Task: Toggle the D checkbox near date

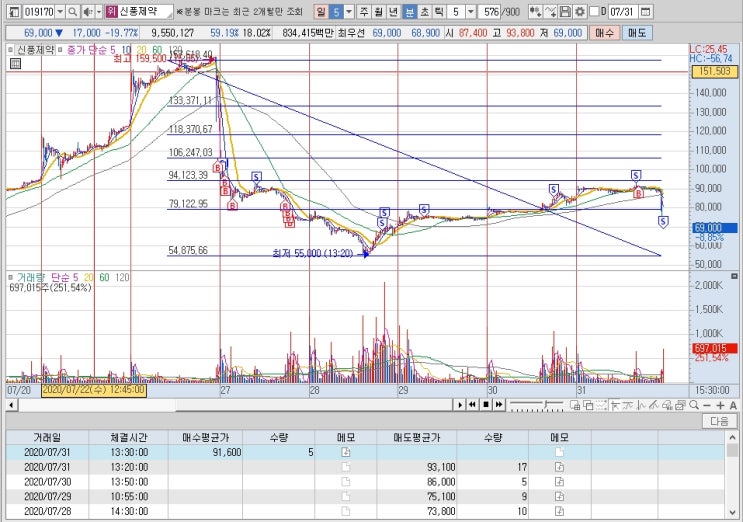Action: 594,11
